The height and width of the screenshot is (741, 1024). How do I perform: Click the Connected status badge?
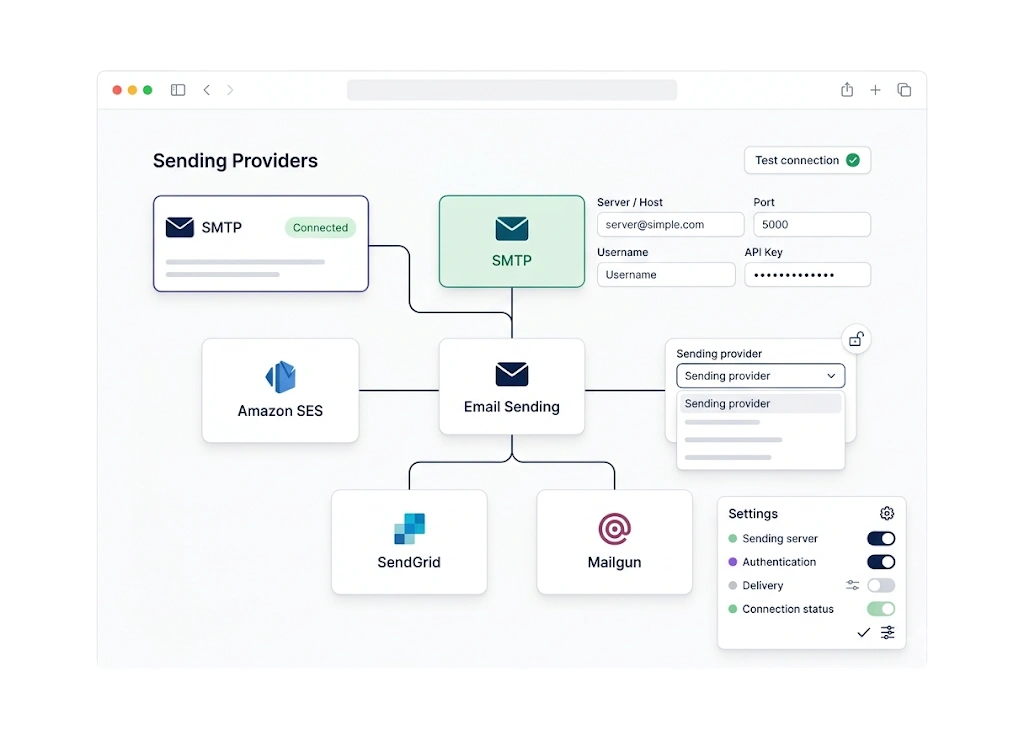(x=320, y=227)
